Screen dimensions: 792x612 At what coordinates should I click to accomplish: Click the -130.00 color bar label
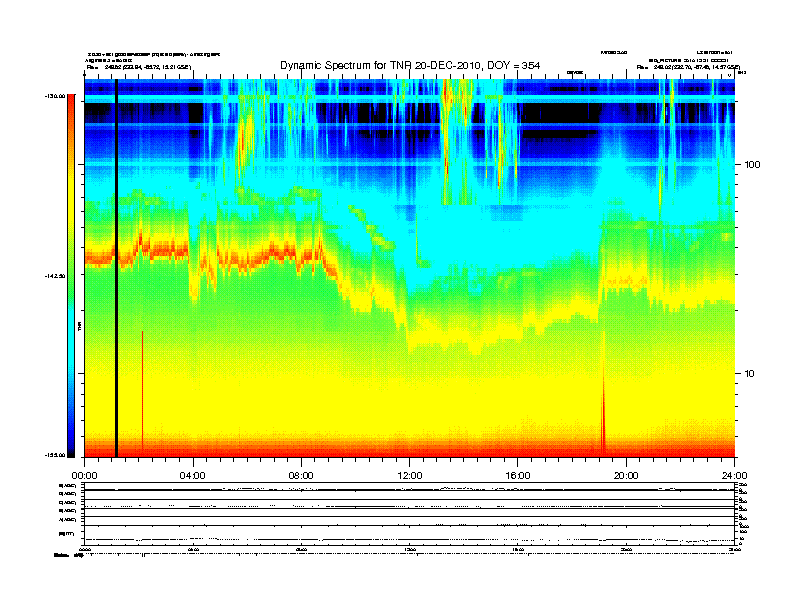tap(55, 96)
